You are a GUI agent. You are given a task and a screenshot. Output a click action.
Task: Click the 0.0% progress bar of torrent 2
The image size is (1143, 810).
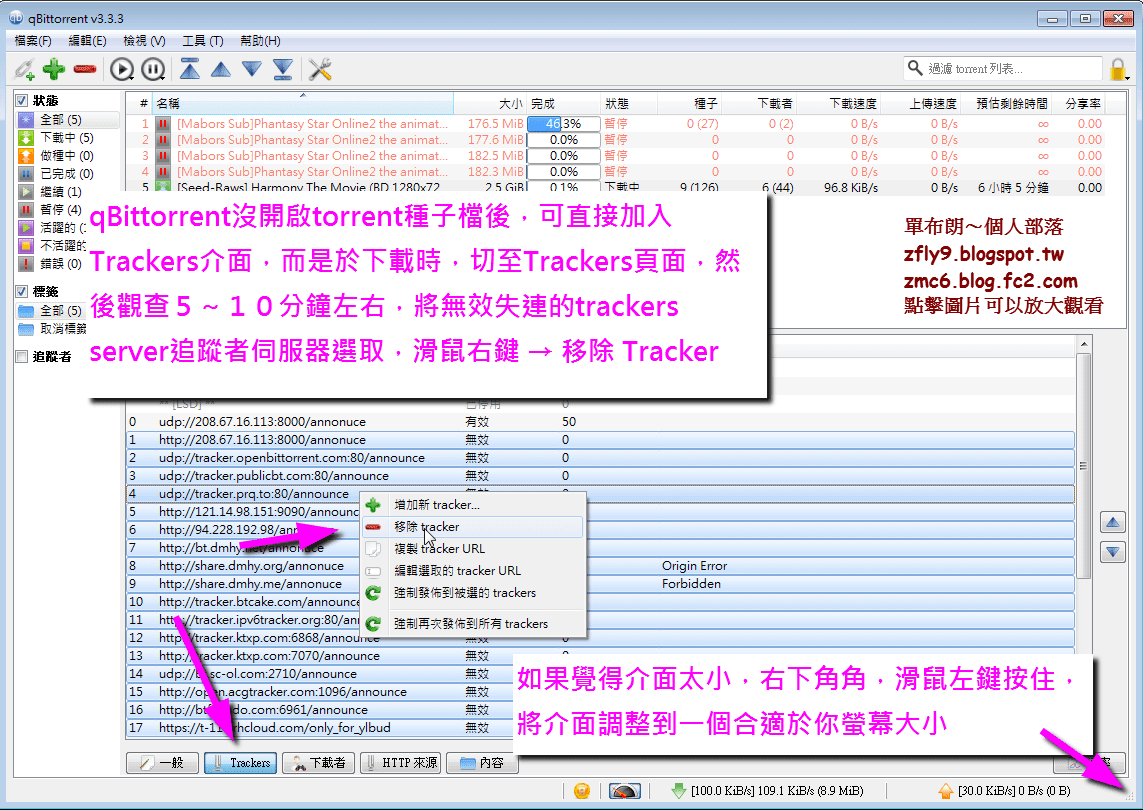point(563,140)
